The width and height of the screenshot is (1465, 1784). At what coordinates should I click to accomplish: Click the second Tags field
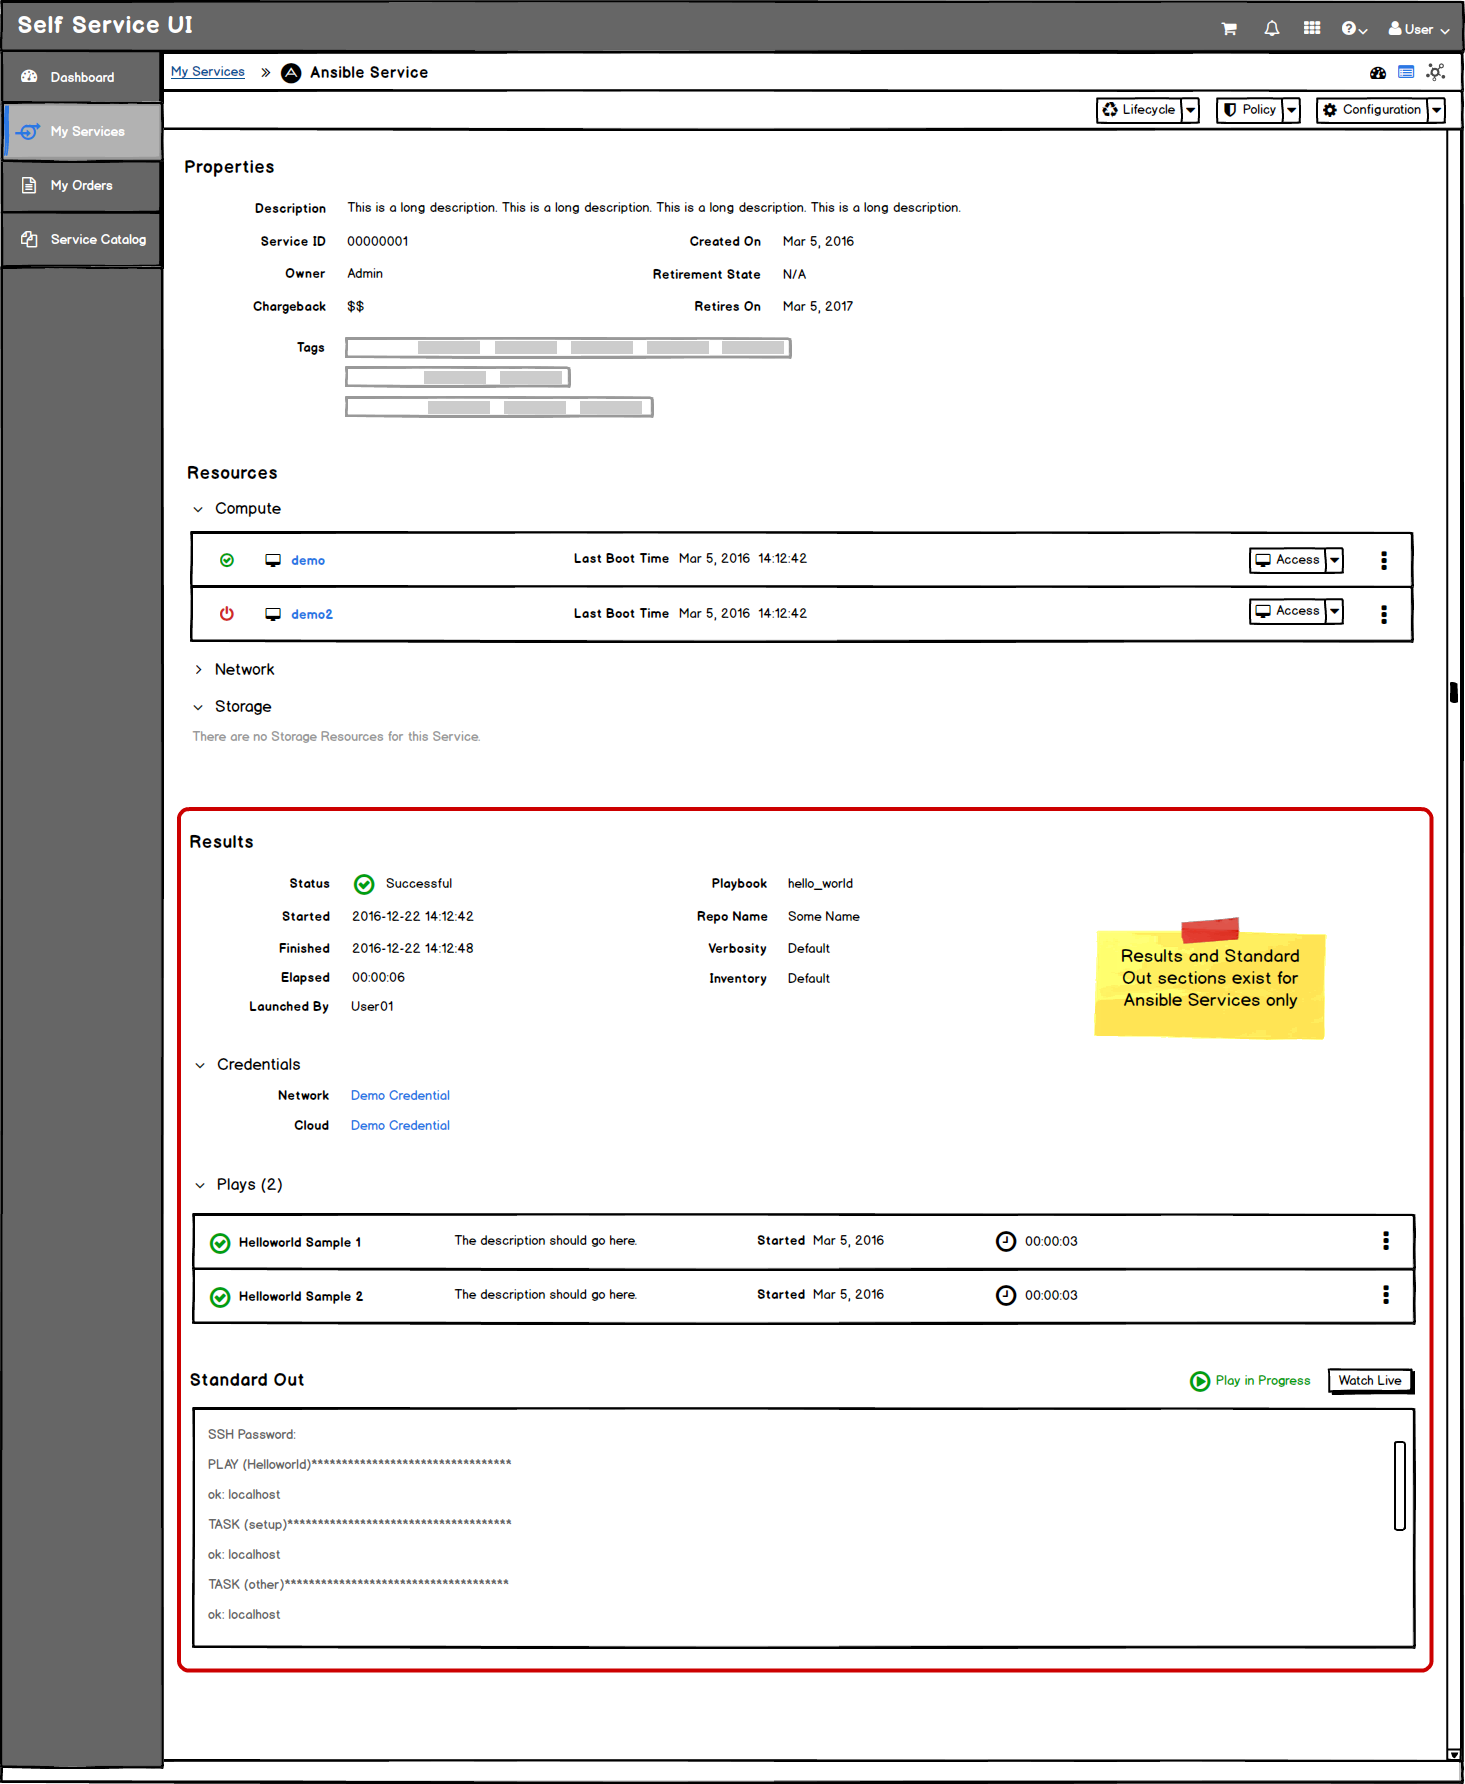point(457,377)
